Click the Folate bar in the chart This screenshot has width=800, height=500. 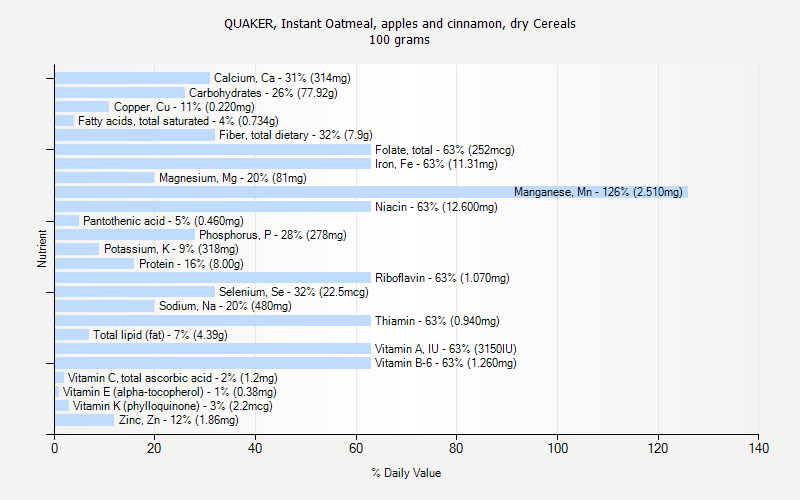[213, 149]
